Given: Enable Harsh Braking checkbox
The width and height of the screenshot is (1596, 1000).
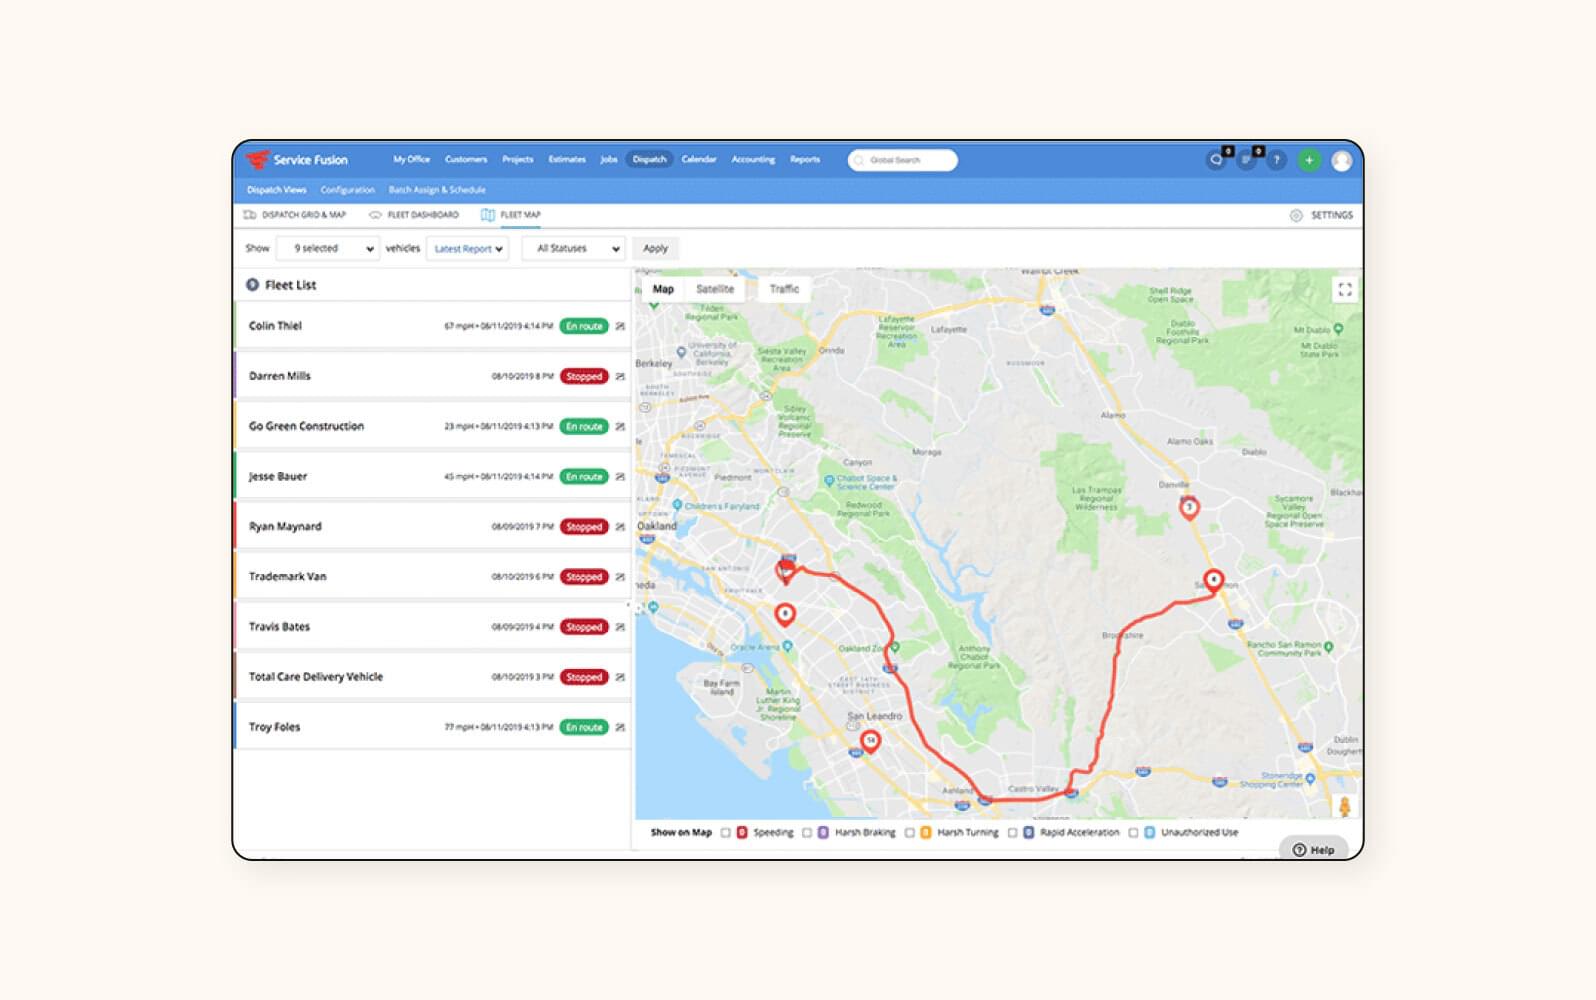Looking at the screenshot, I should pos(807,832).
